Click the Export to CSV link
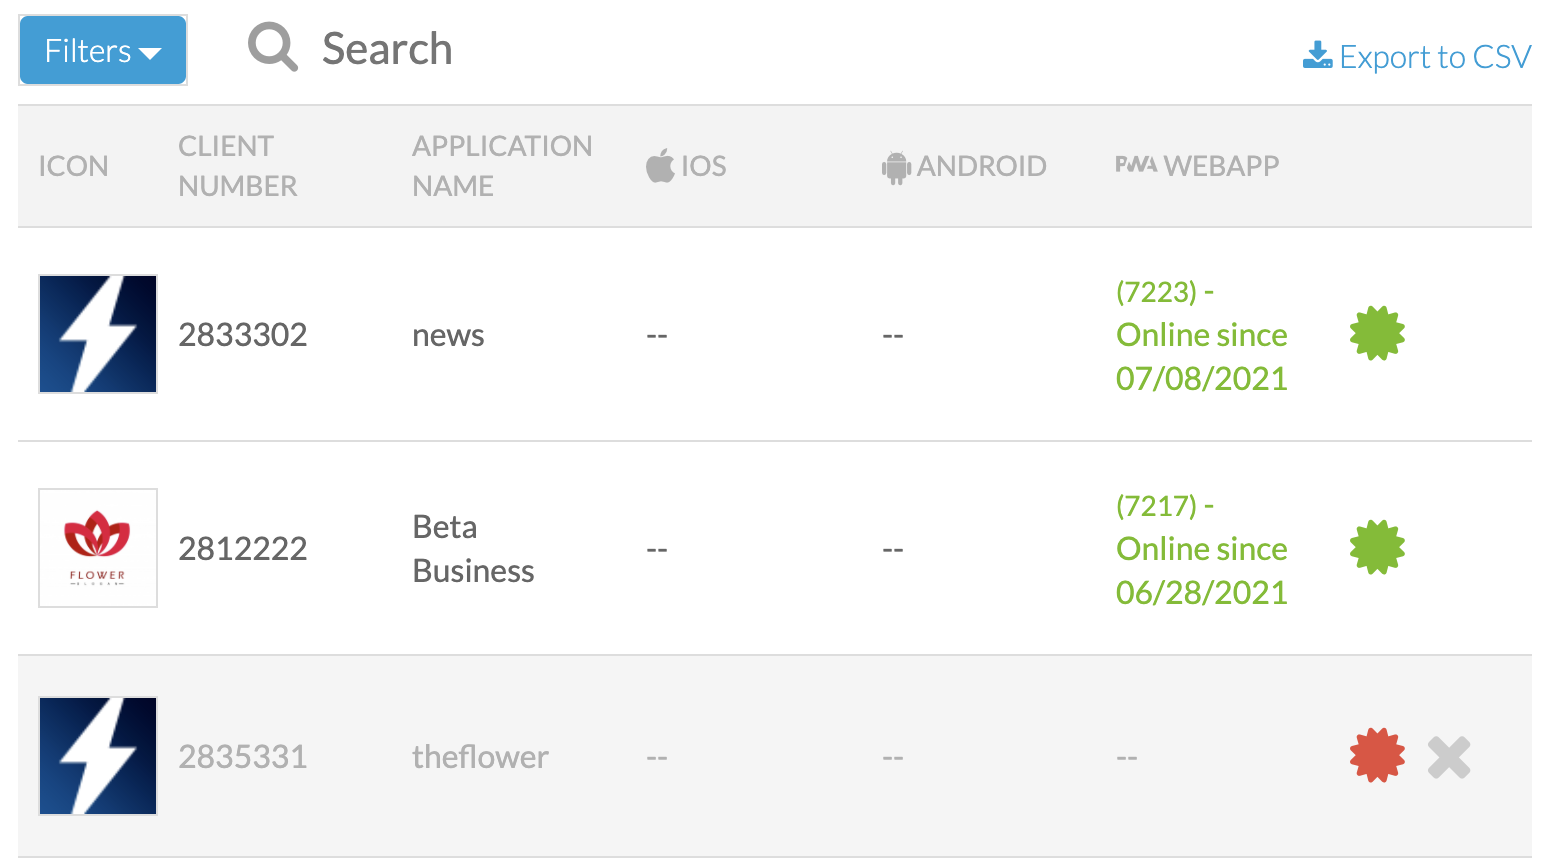1556x858 pixels. pyautogui.click(x=1416, y=57)
